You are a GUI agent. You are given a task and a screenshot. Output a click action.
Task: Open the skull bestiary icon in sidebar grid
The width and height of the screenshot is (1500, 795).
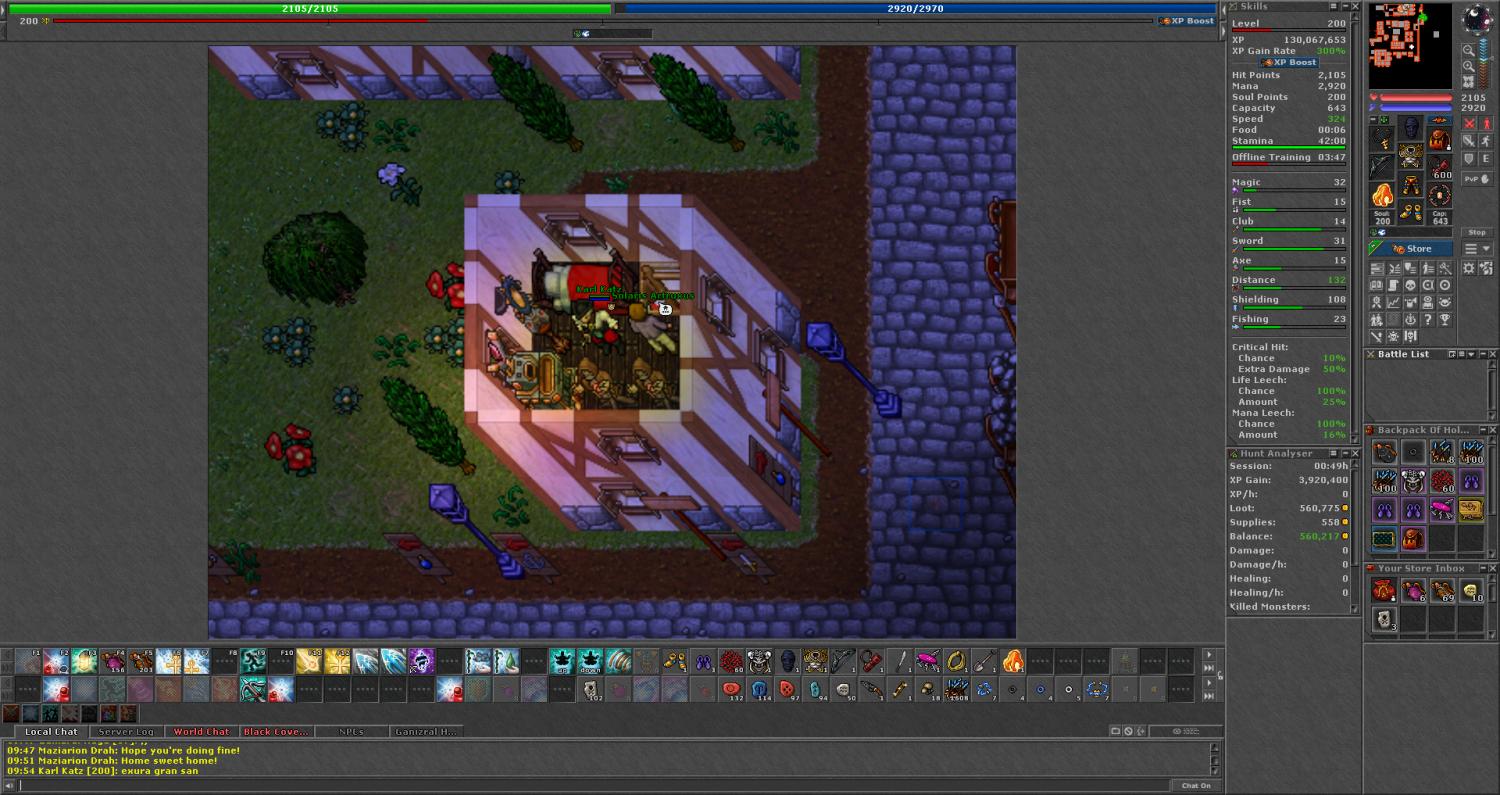1410,285
